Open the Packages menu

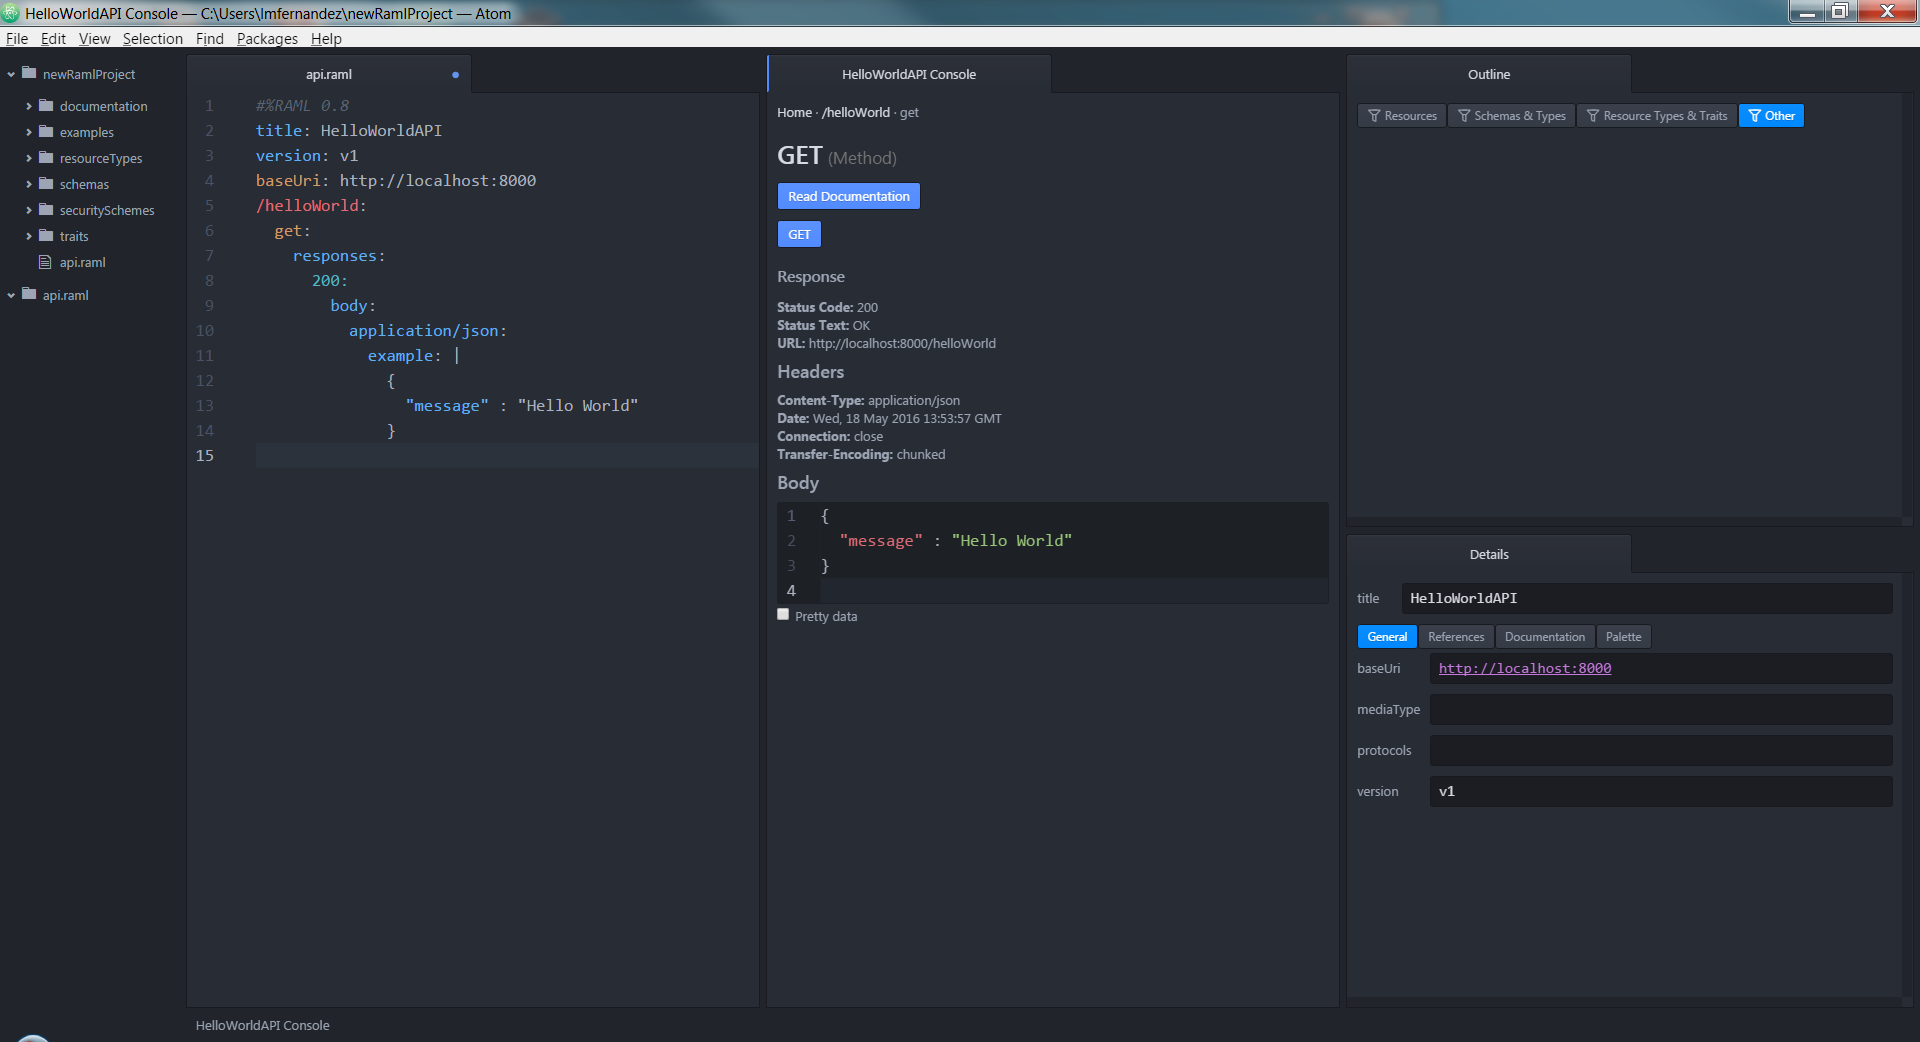(x=267, y=38)
